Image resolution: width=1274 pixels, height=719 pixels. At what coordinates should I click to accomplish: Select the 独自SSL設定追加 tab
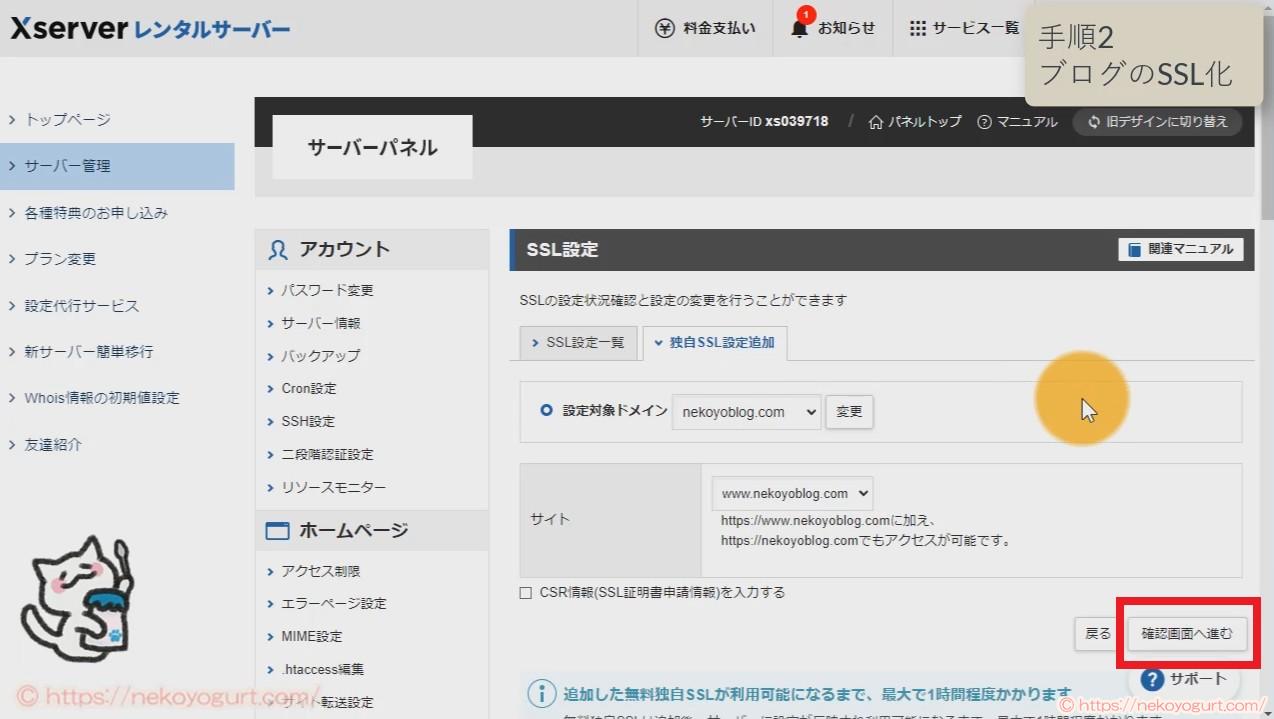point(716,342)
